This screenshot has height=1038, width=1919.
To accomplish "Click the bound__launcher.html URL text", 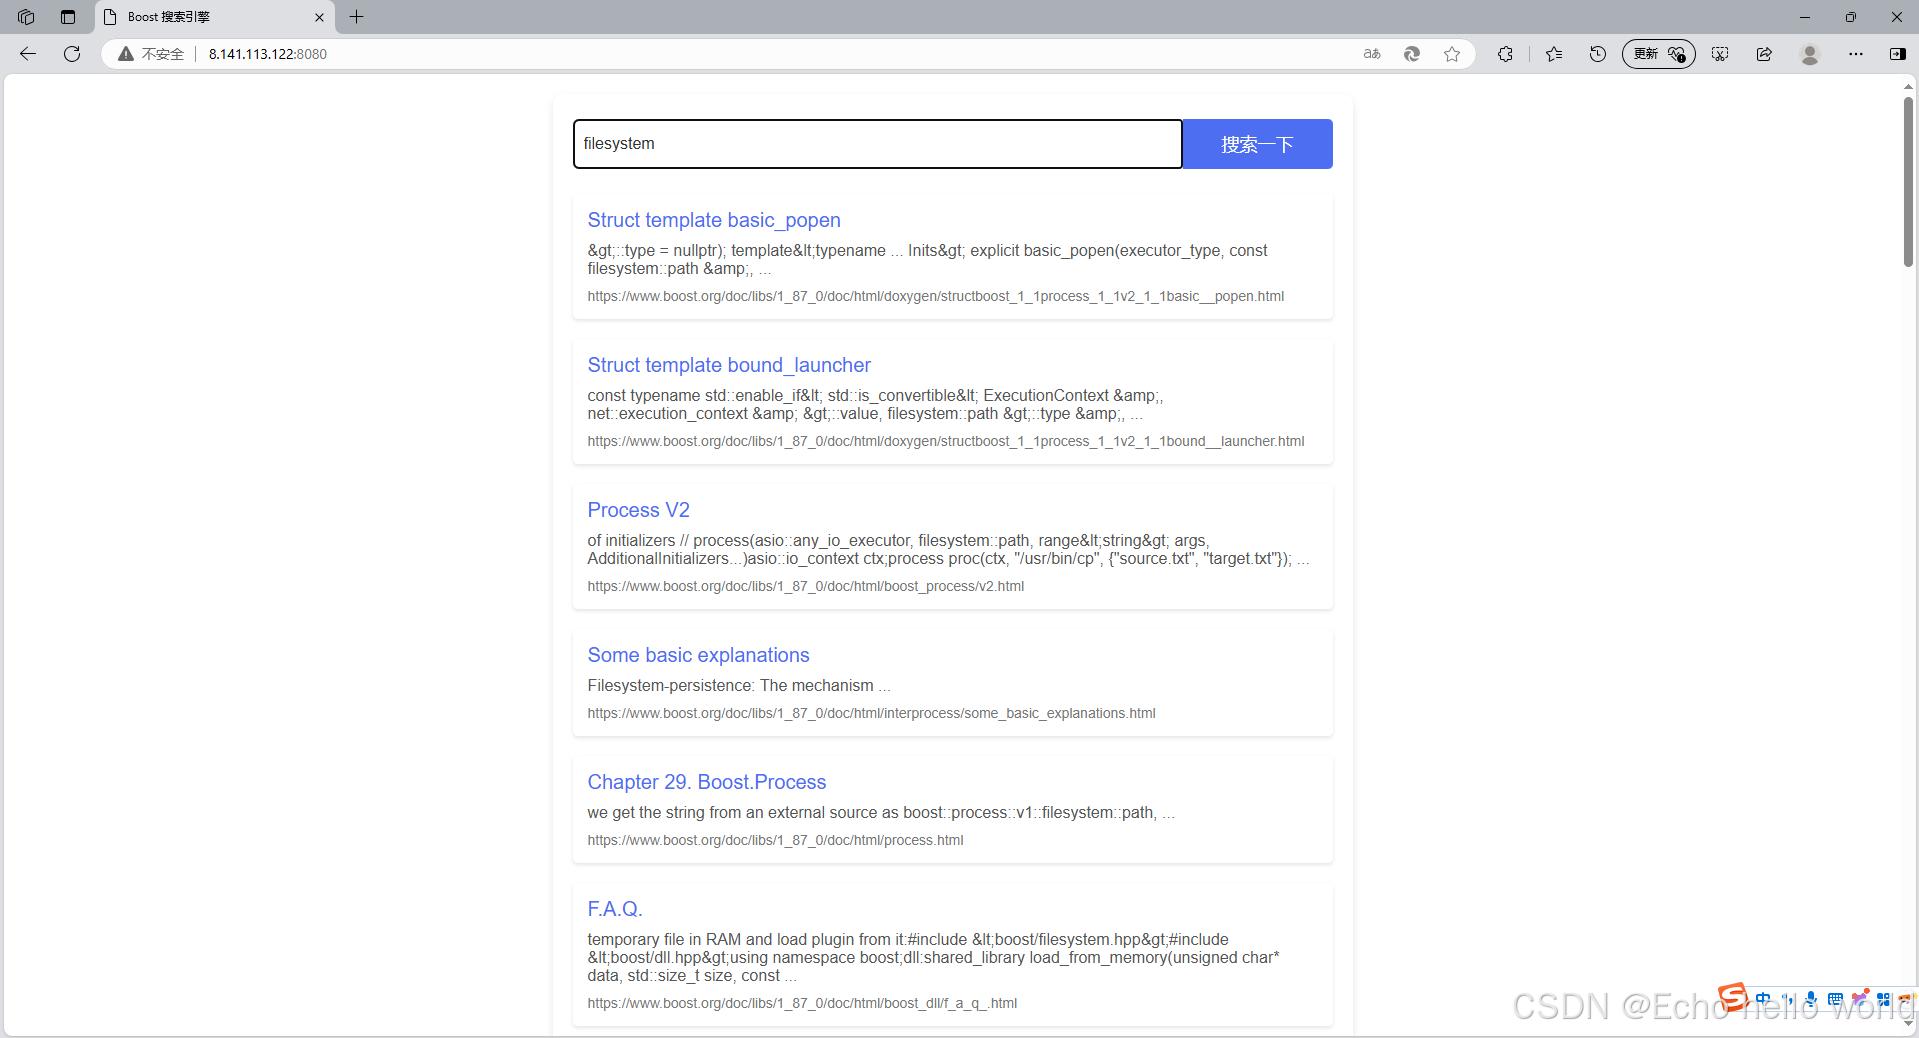I will tap(946, 441).
